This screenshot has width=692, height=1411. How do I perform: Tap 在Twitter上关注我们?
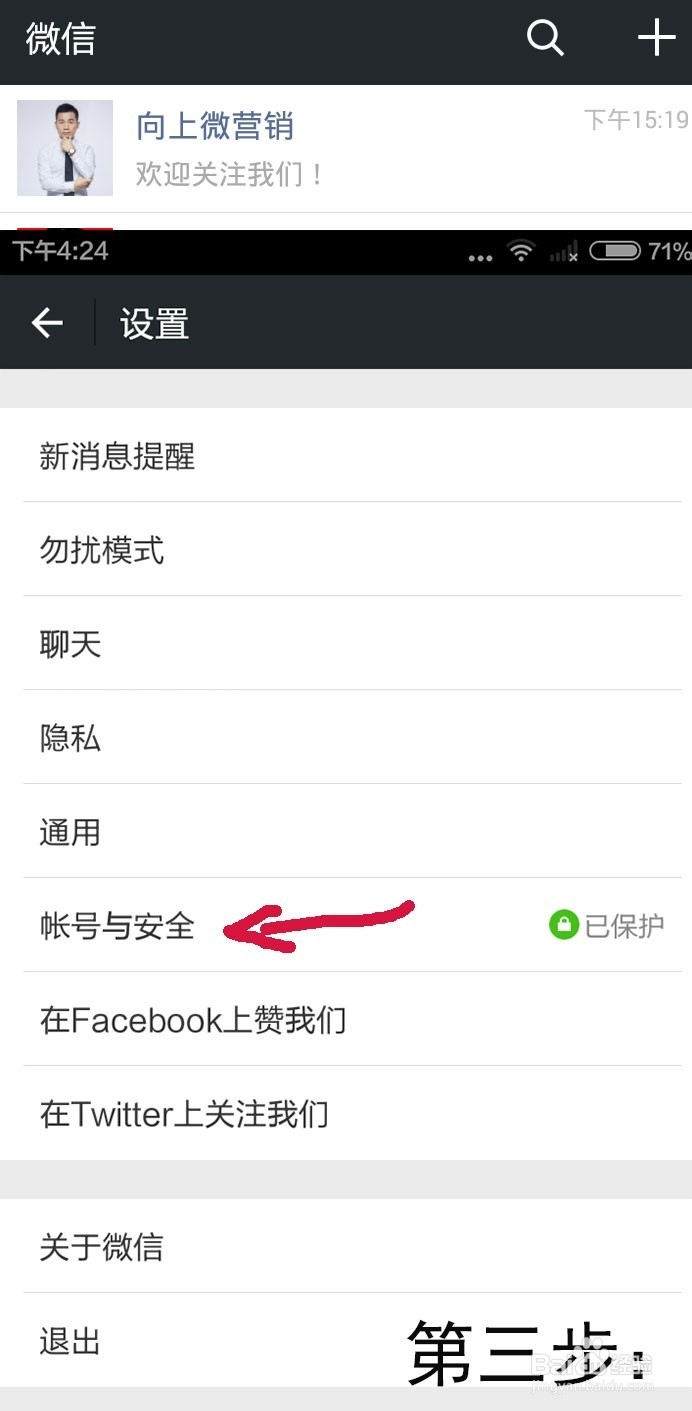click(x=346, y=1113)
